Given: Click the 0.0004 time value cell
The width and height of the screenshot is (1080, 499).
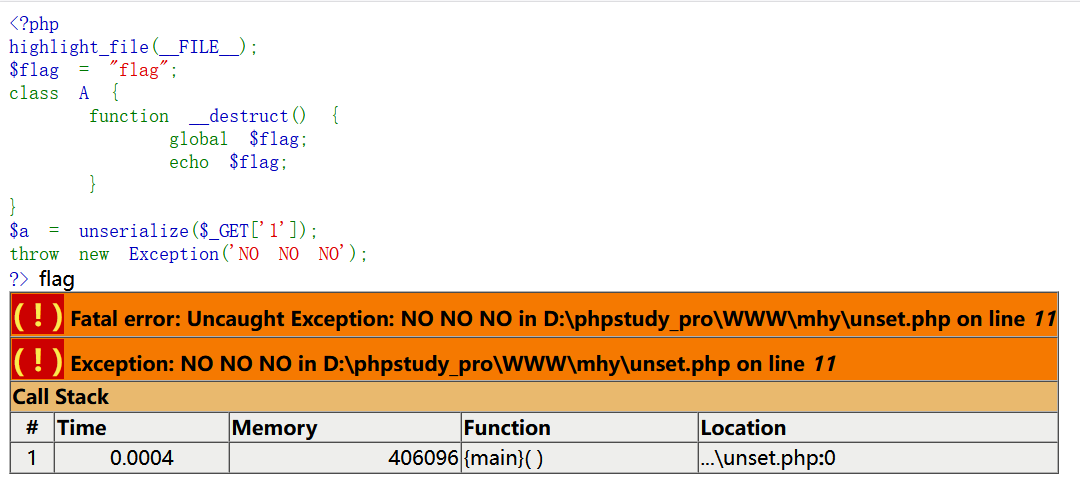Looking at the screenshot, I should point(141,458).
